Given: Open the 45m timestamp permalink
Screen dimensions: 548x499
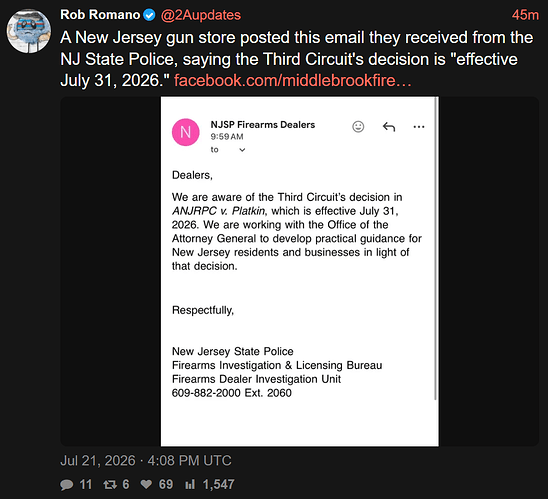Looking at the screenshot, I should [525, 15].
